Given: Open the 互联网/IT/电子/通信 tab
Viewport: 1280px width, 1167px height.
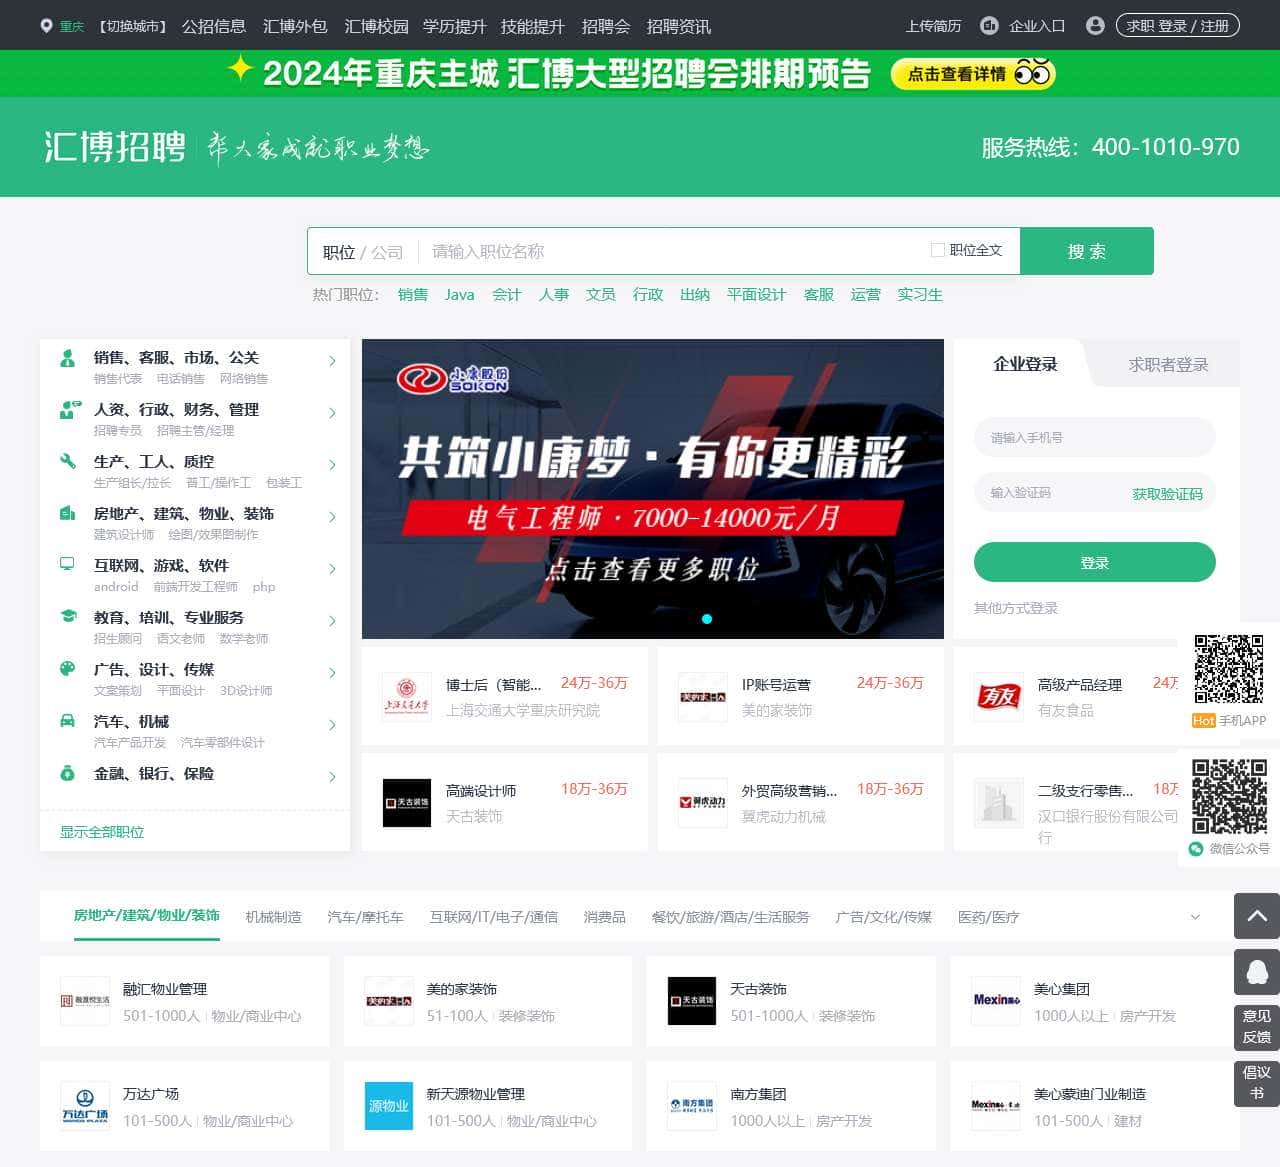Looking at the screenshot, I should tap(494, 917).
